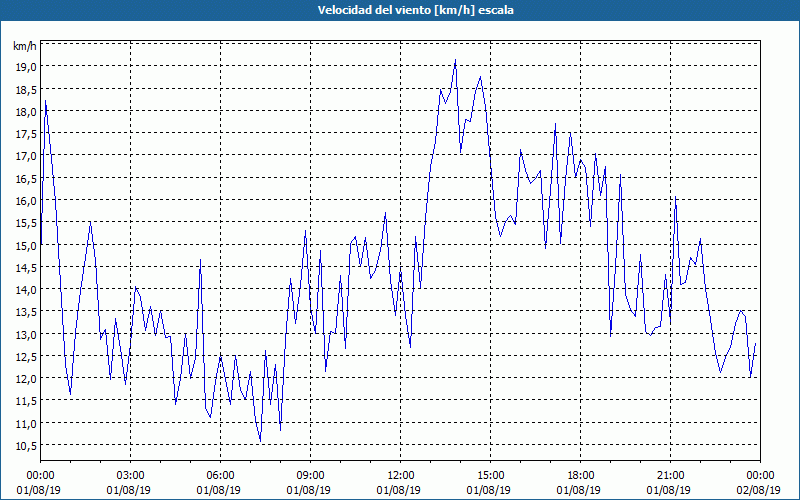Click the '14,5' y-axis label
Image resolution: width=800 pixels, height=500 pixels.
27,268
